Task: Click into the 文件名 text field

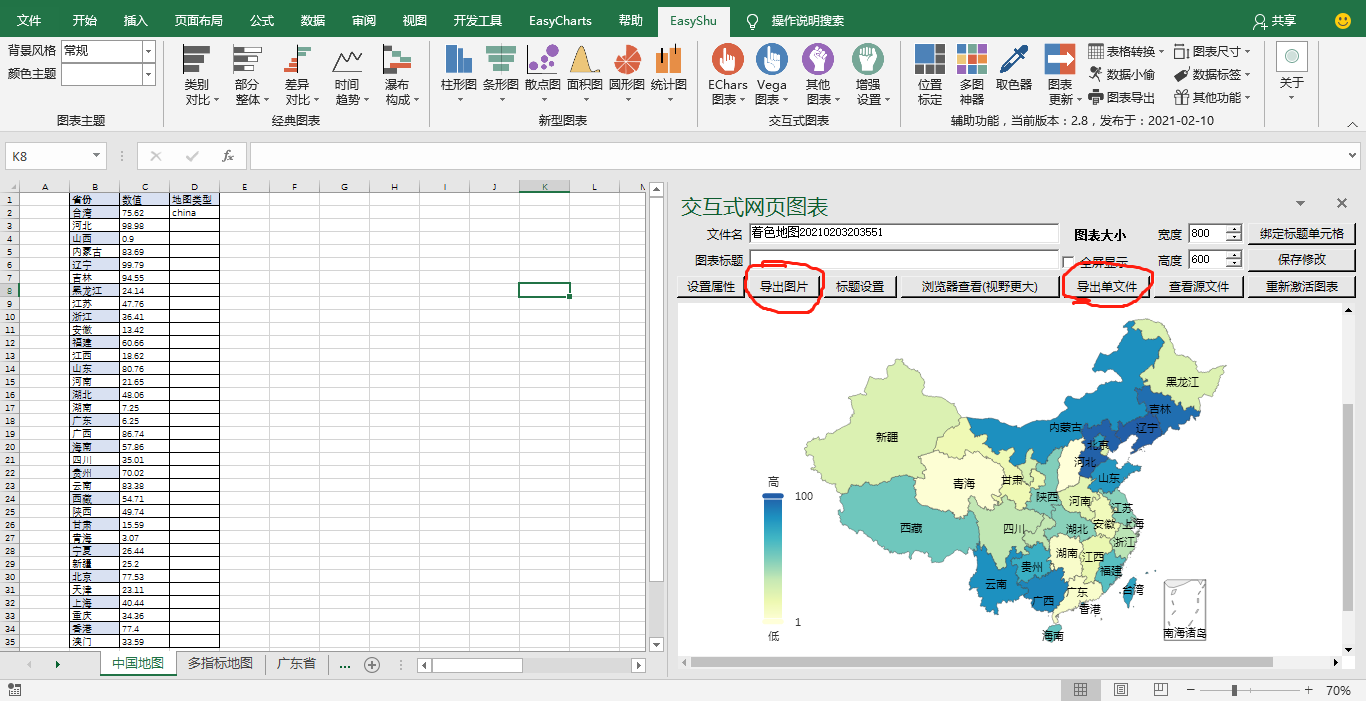Action: (x=903, y=233)
